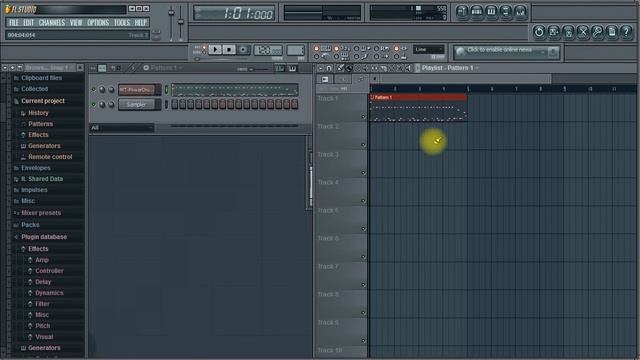Collapse the Current project folder
Screen dimensions: 640x360
point(43,101)
